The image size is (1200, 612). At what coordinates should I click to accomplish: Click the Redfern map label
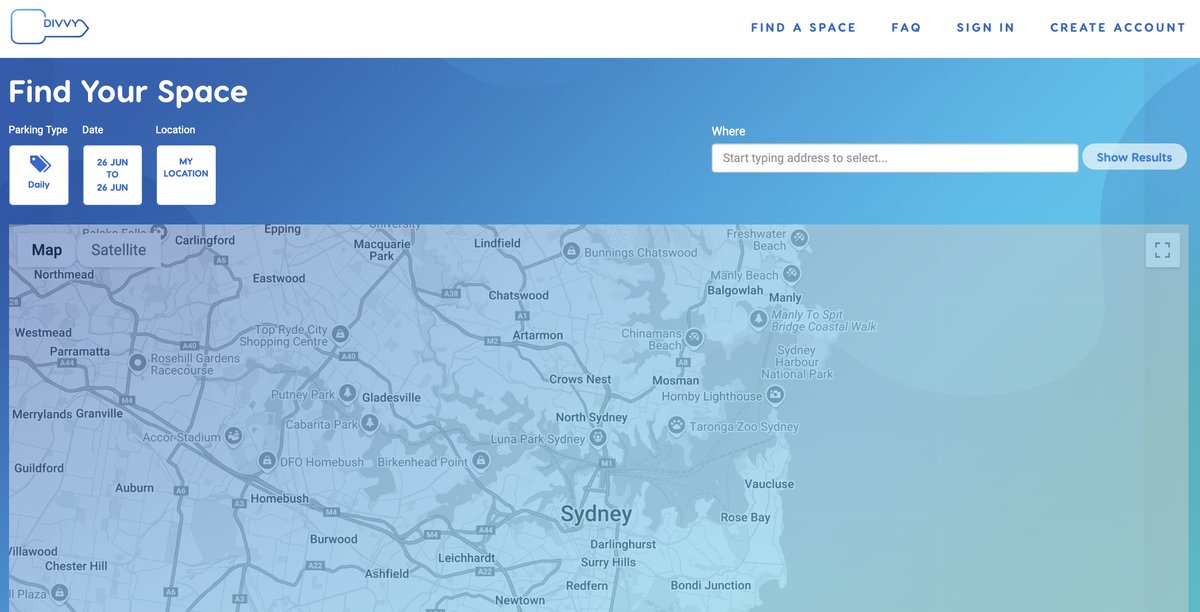(587, 585)
